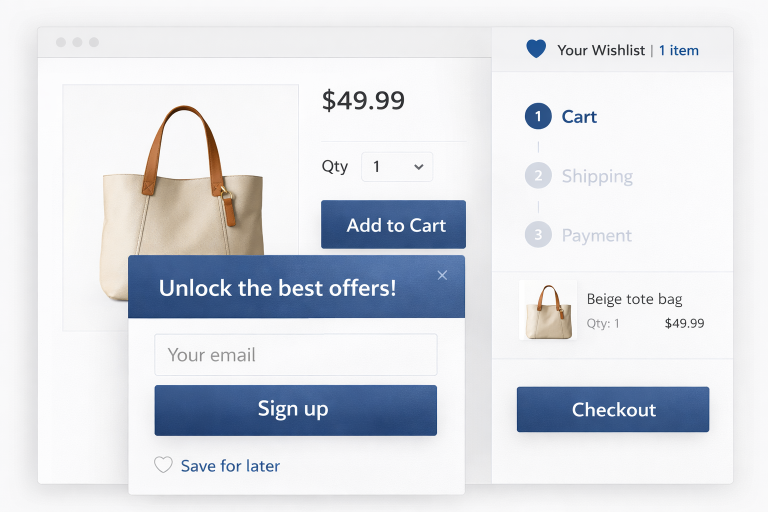Click the Add to Cart button
The height and width of the screenshot is (512, 768).
(x=393, y=225)
